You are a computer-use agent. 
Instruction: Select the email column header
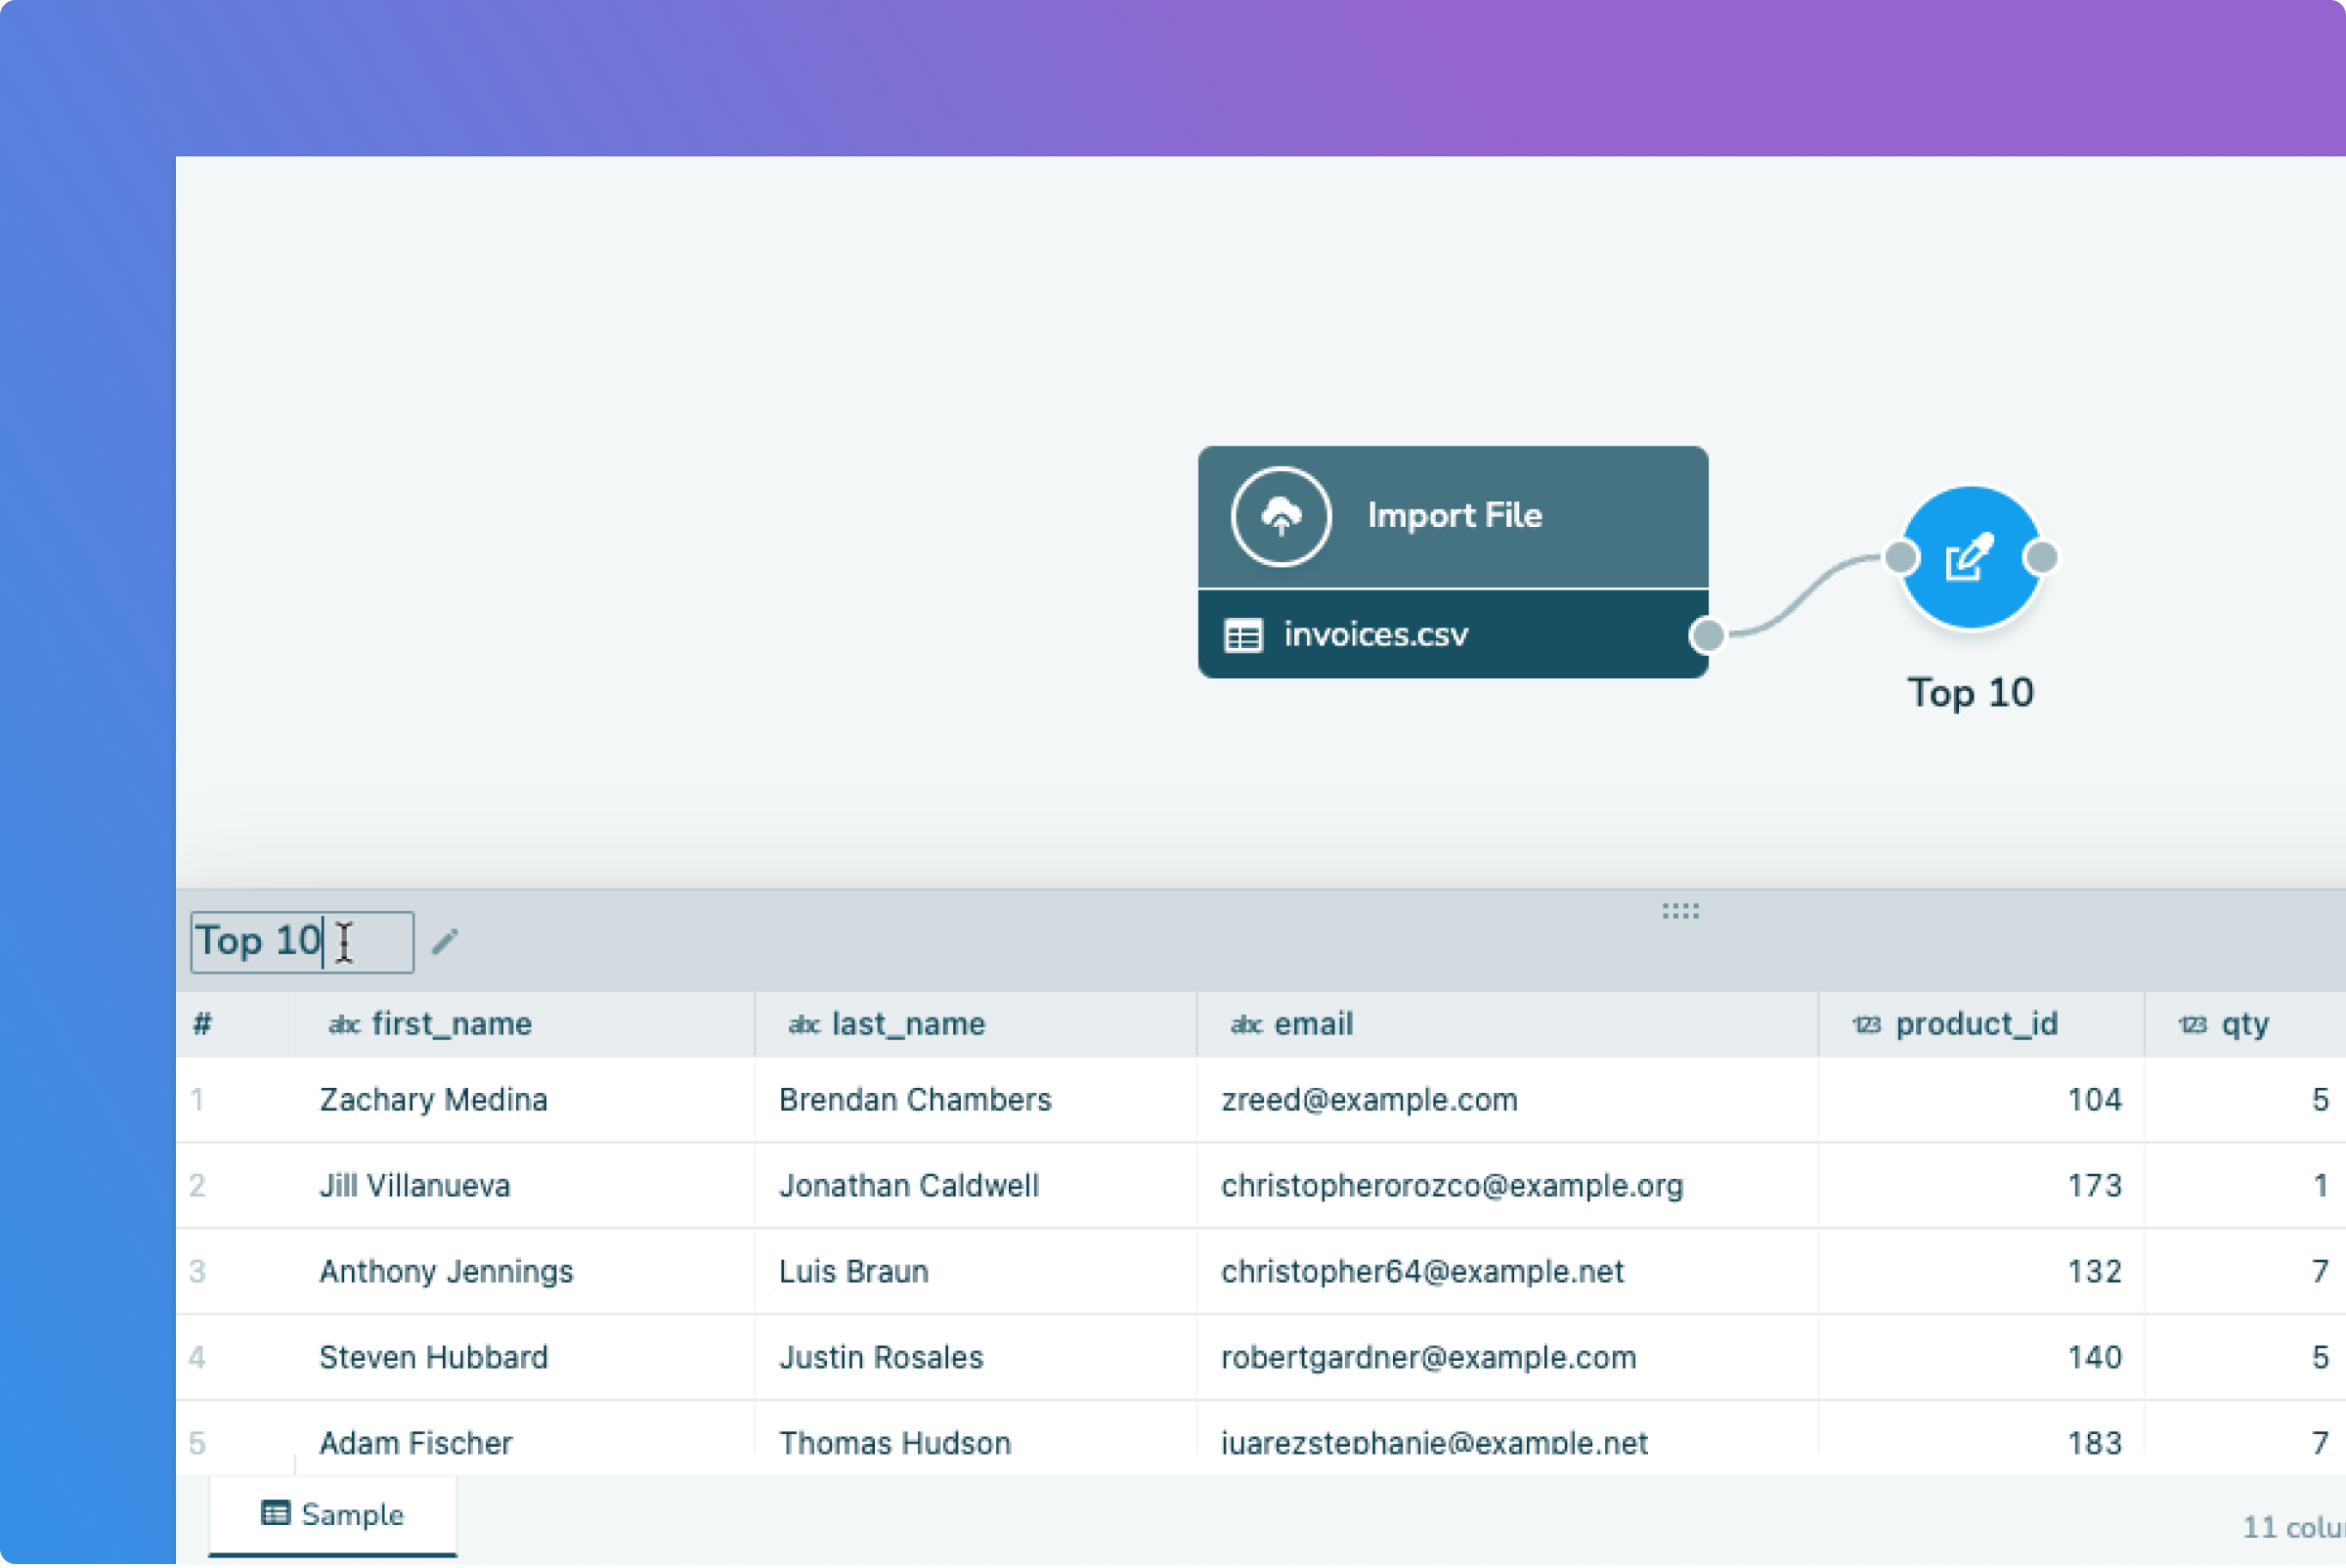click(x=1313, y=1024)
